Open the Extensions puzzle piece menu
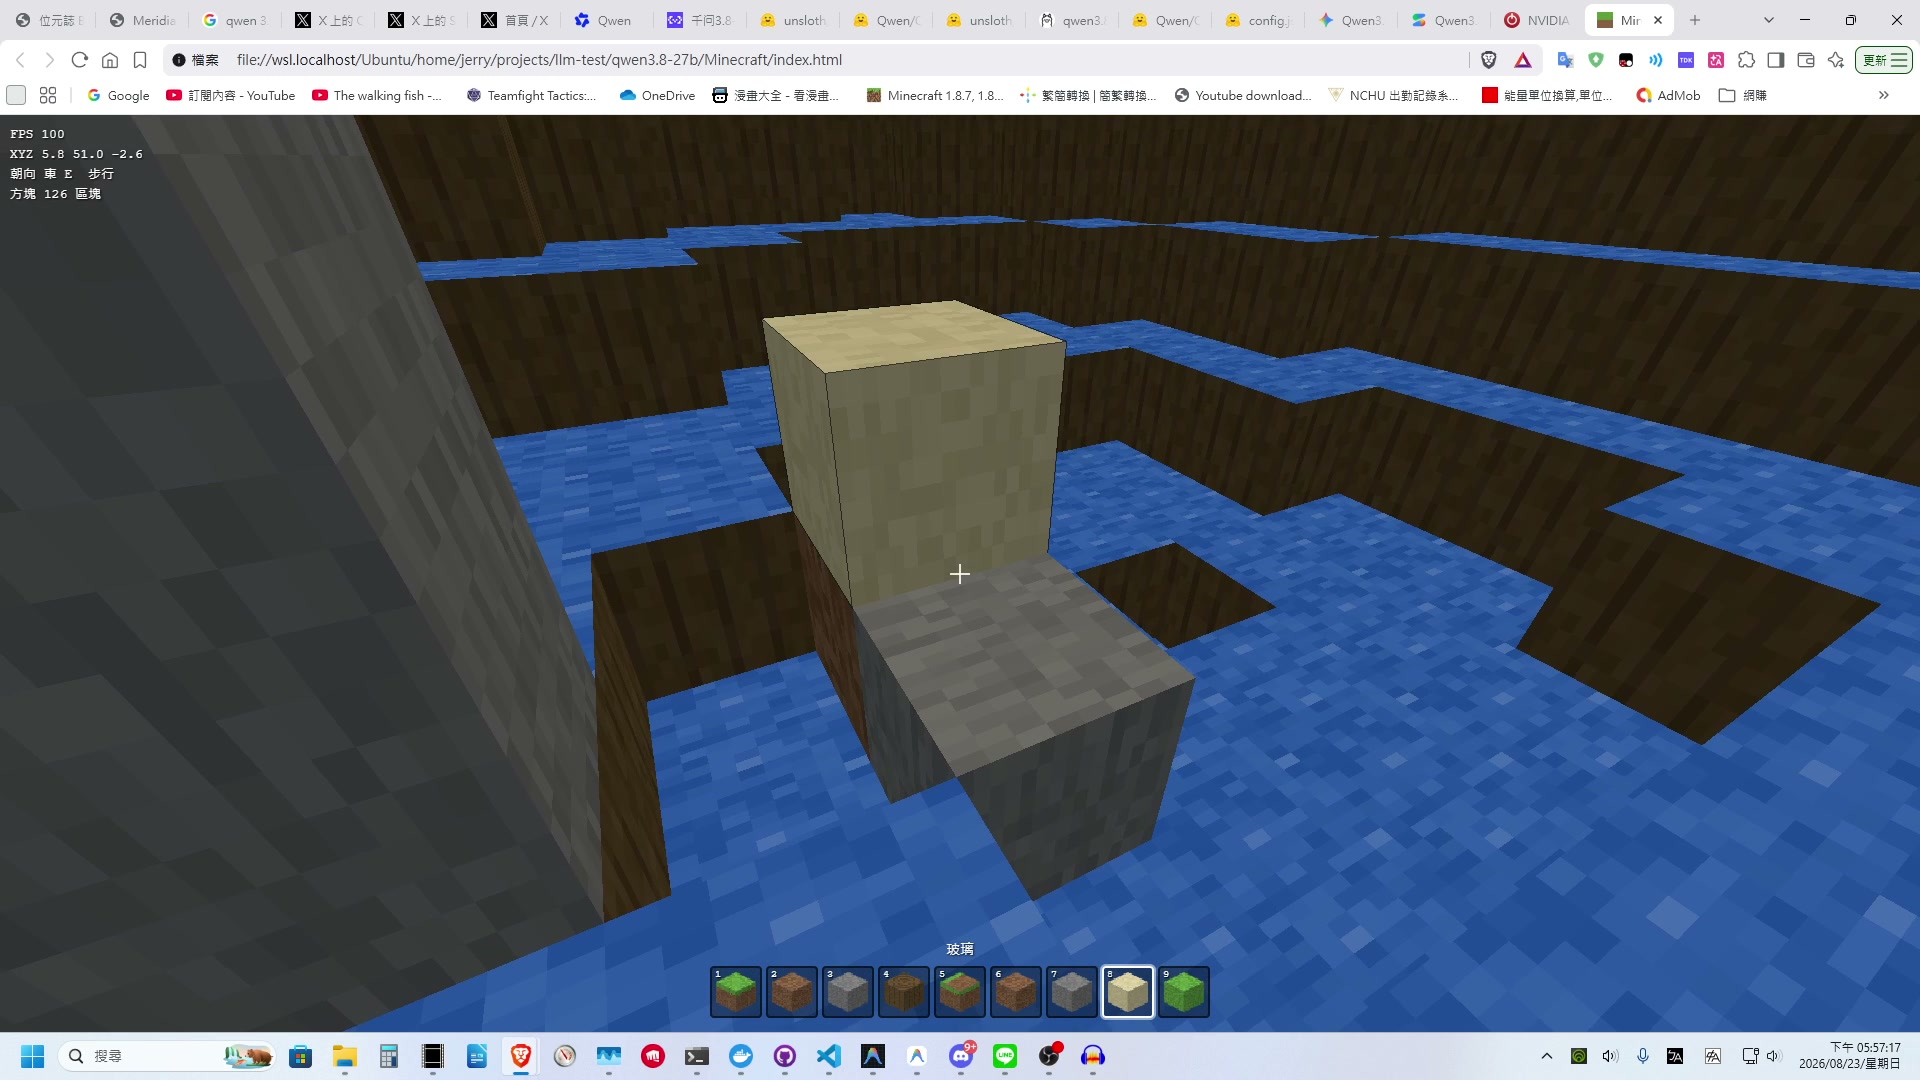The width and height of the screenshot is (1920, 1080). (1746, 60)
